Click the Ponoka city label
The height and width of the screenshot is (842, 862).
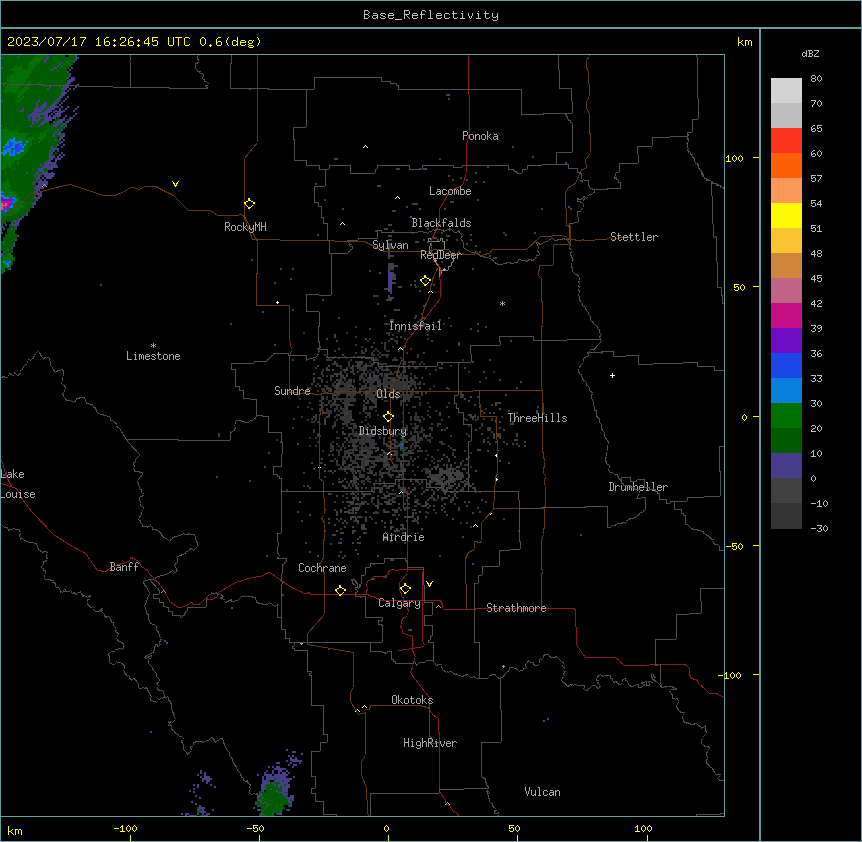pyautogui.click(x=480, y=136)
